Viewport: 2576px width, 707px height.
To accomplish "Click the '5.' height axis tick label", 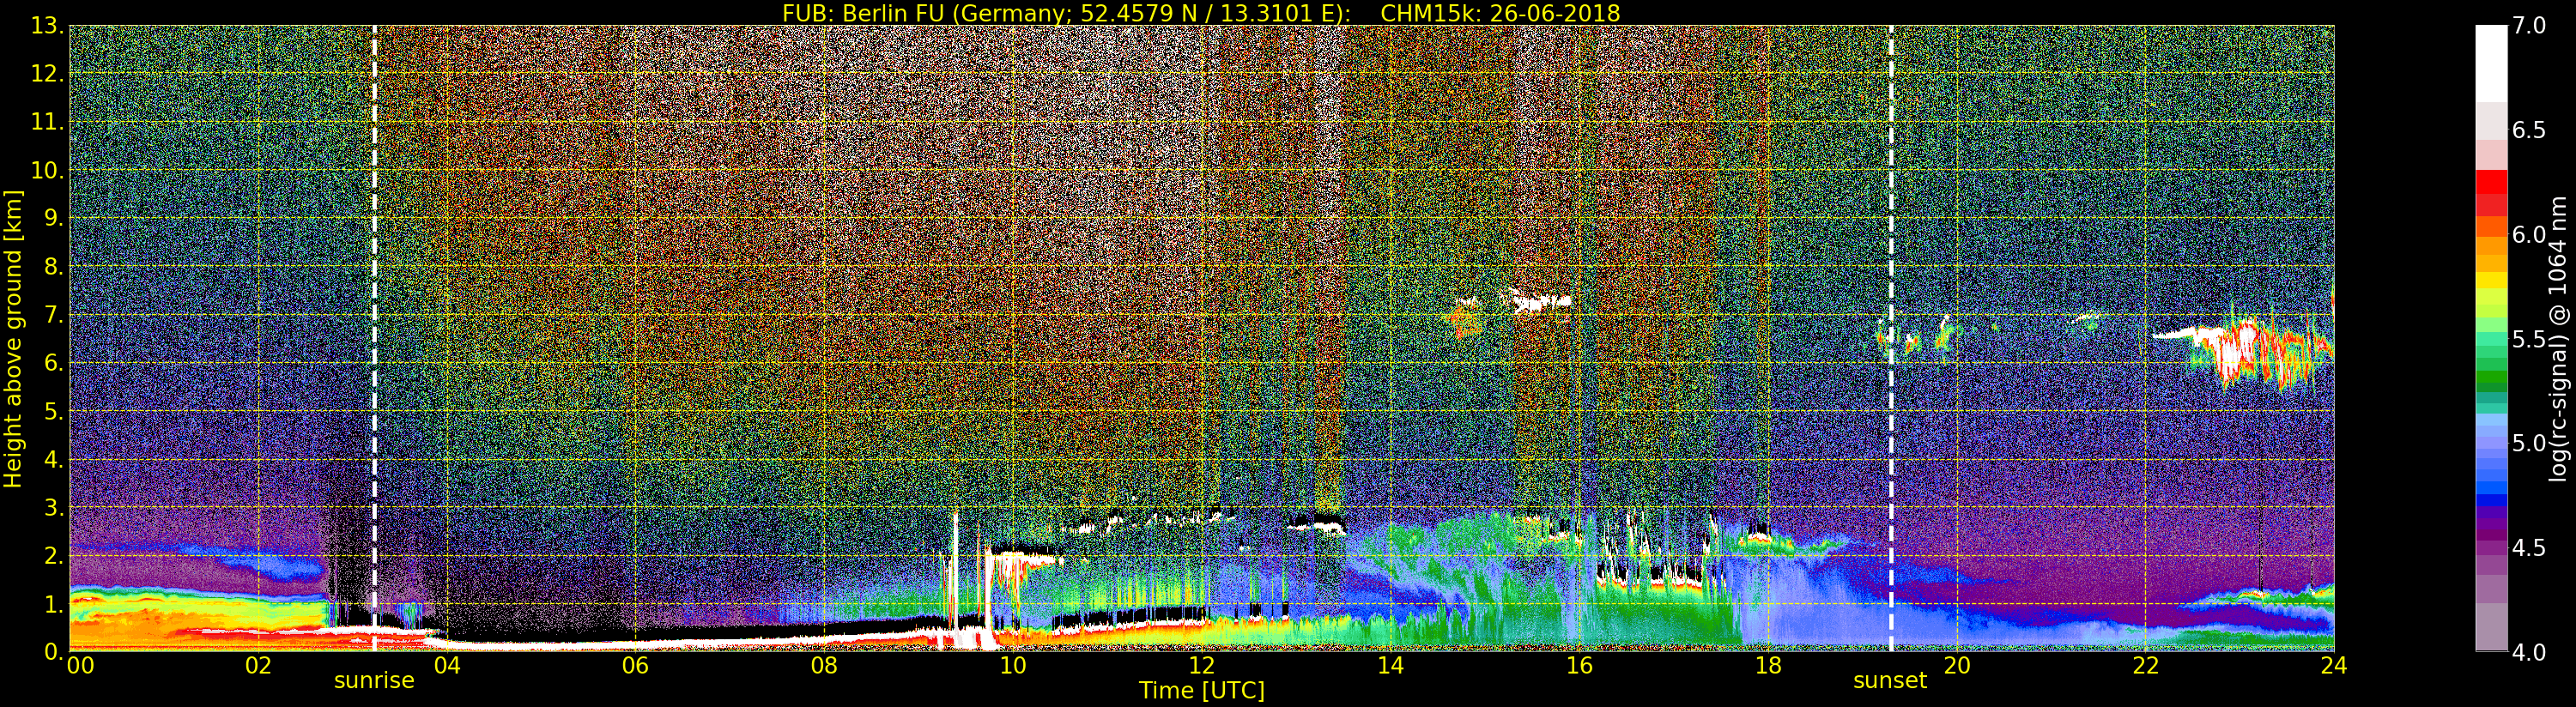I will click(x=54, y=411).
